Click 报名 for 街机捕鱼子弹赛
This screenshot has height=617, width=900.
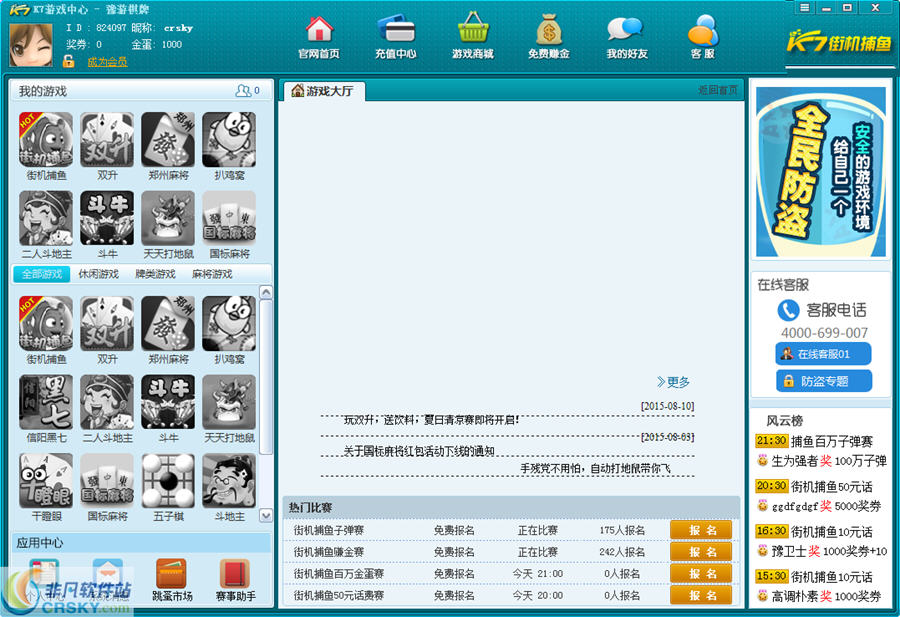coord(701,529)
